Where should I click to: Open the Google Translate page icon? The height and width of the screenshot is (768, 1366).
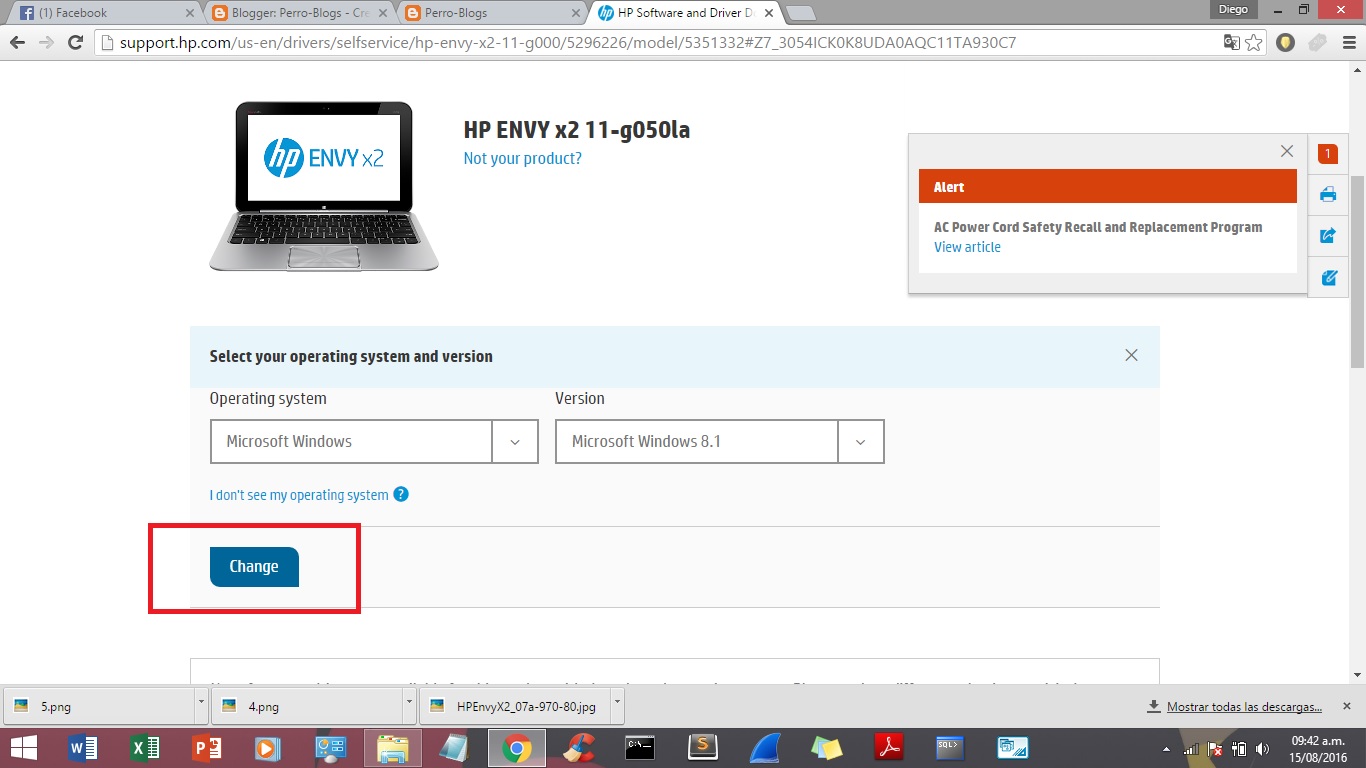coord(1231,43)
